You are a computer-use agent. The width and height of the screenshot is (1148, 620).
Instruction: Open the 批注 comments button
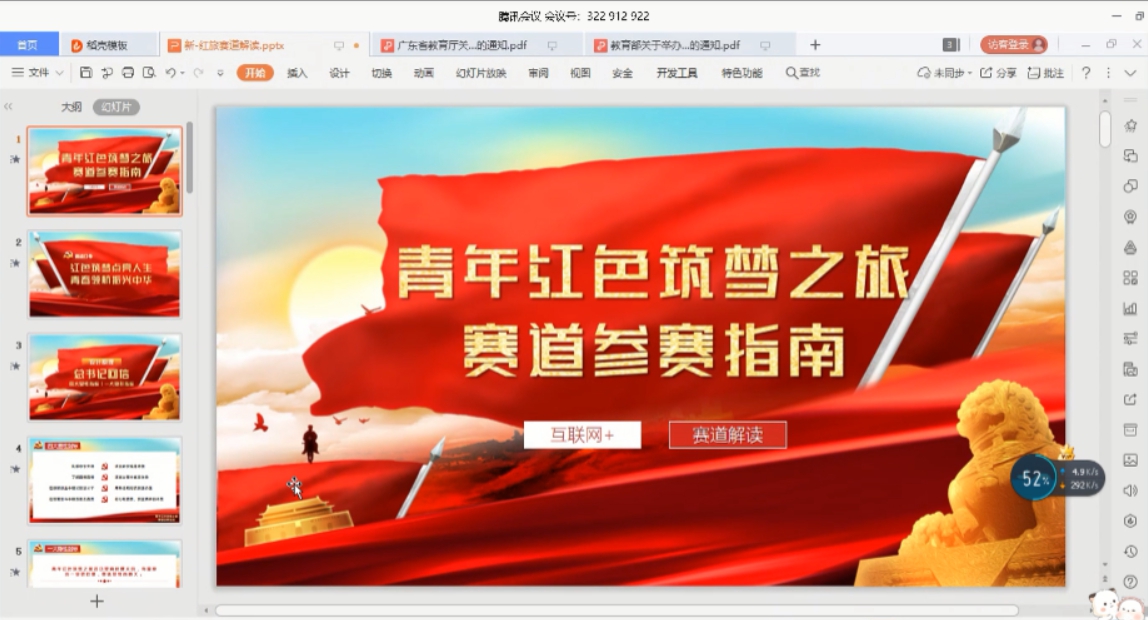click(x=1046, y=72)
